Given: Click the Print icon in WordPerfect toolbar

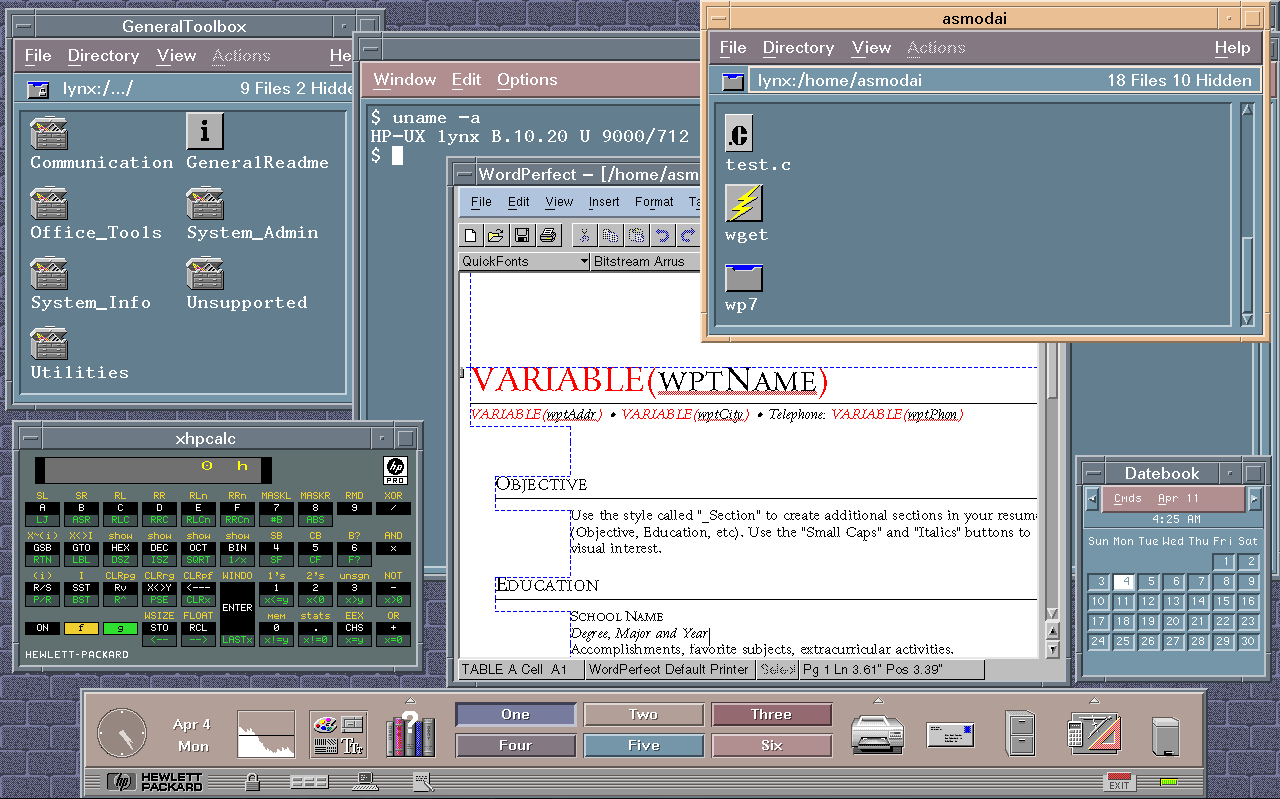Looking at the screenshot, I should [547, 235].
